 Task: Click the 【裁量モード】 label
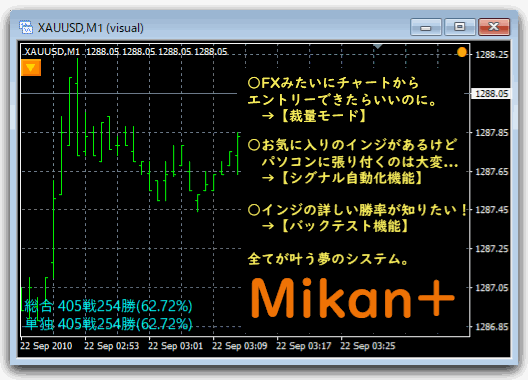324,116
